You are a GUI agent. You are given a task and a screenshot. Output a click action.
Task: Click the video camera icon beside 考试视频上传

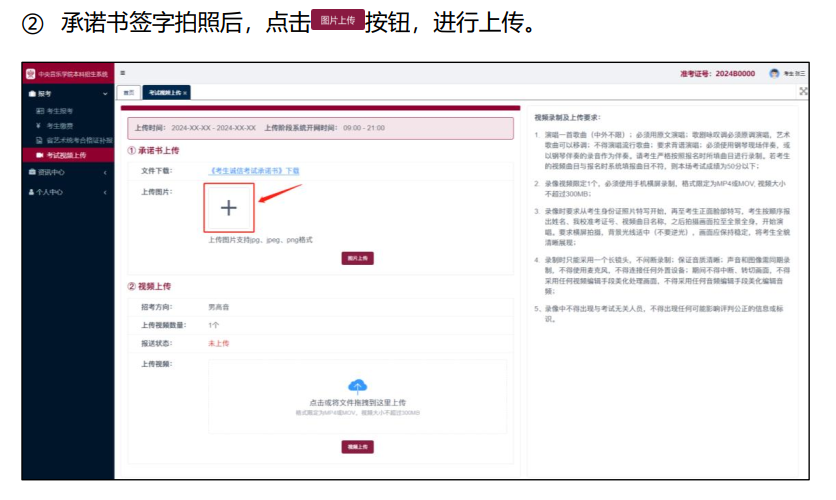pyautogui.click(x=40, y=155)
